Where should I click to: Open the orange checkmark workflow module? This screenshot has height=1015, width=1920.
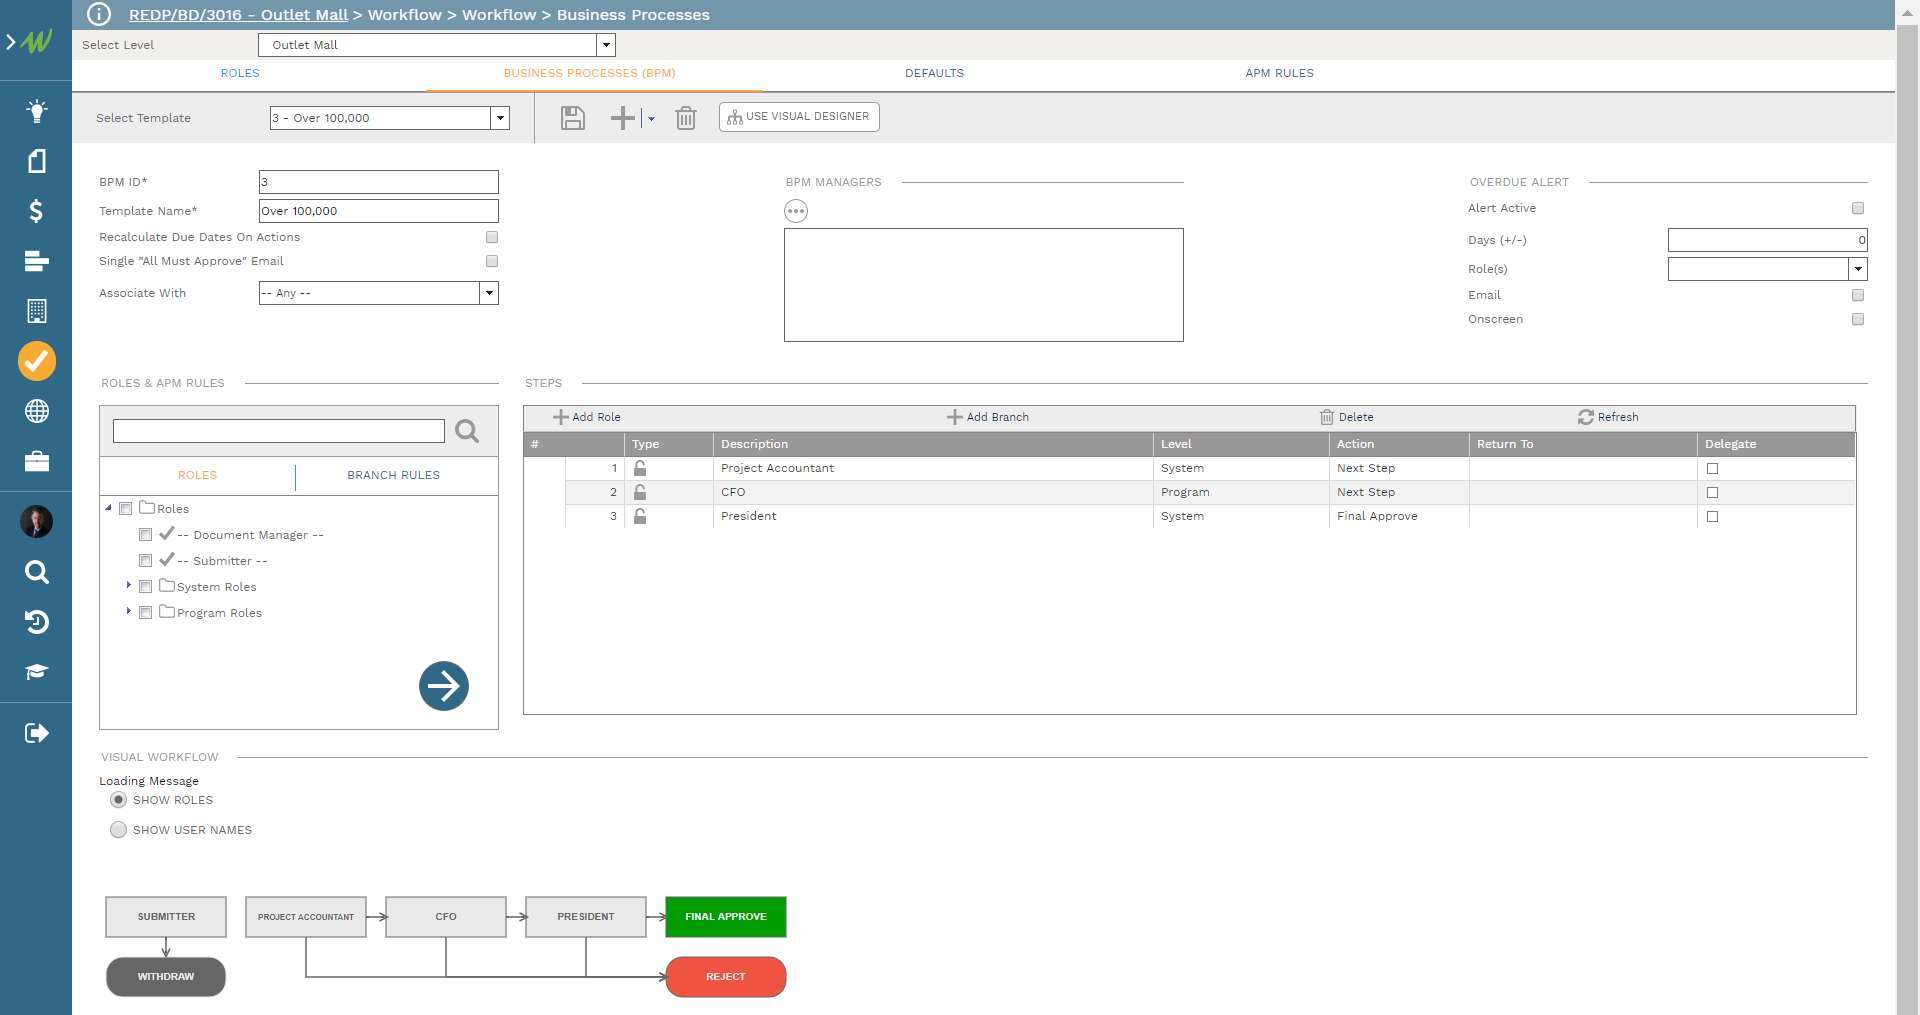click(x=36, y=361)
